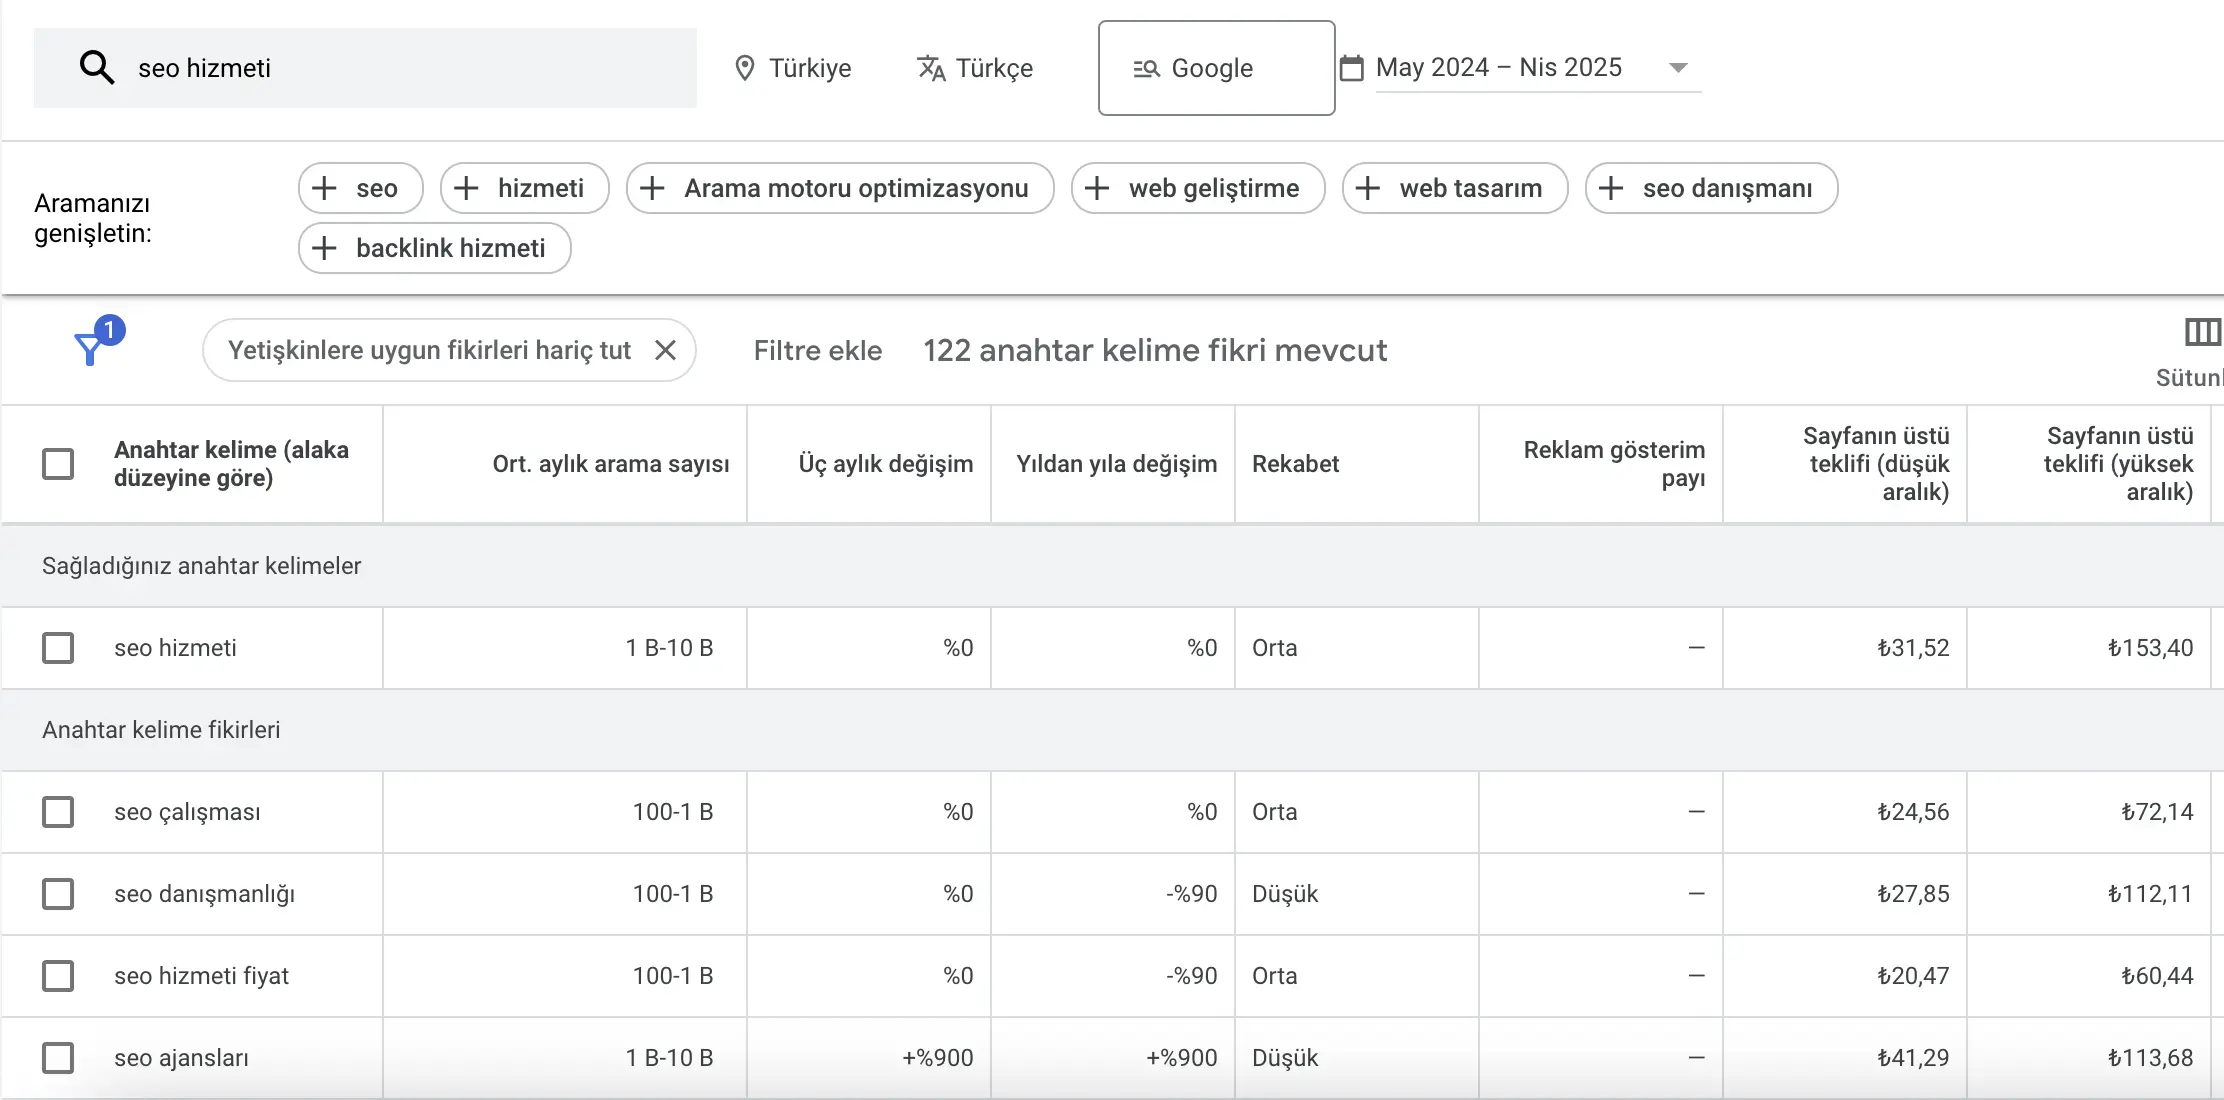Check the 'seo çalışması' row checkbox
The width and height of the screenshot is (2224, 1100).
(58, 812)
